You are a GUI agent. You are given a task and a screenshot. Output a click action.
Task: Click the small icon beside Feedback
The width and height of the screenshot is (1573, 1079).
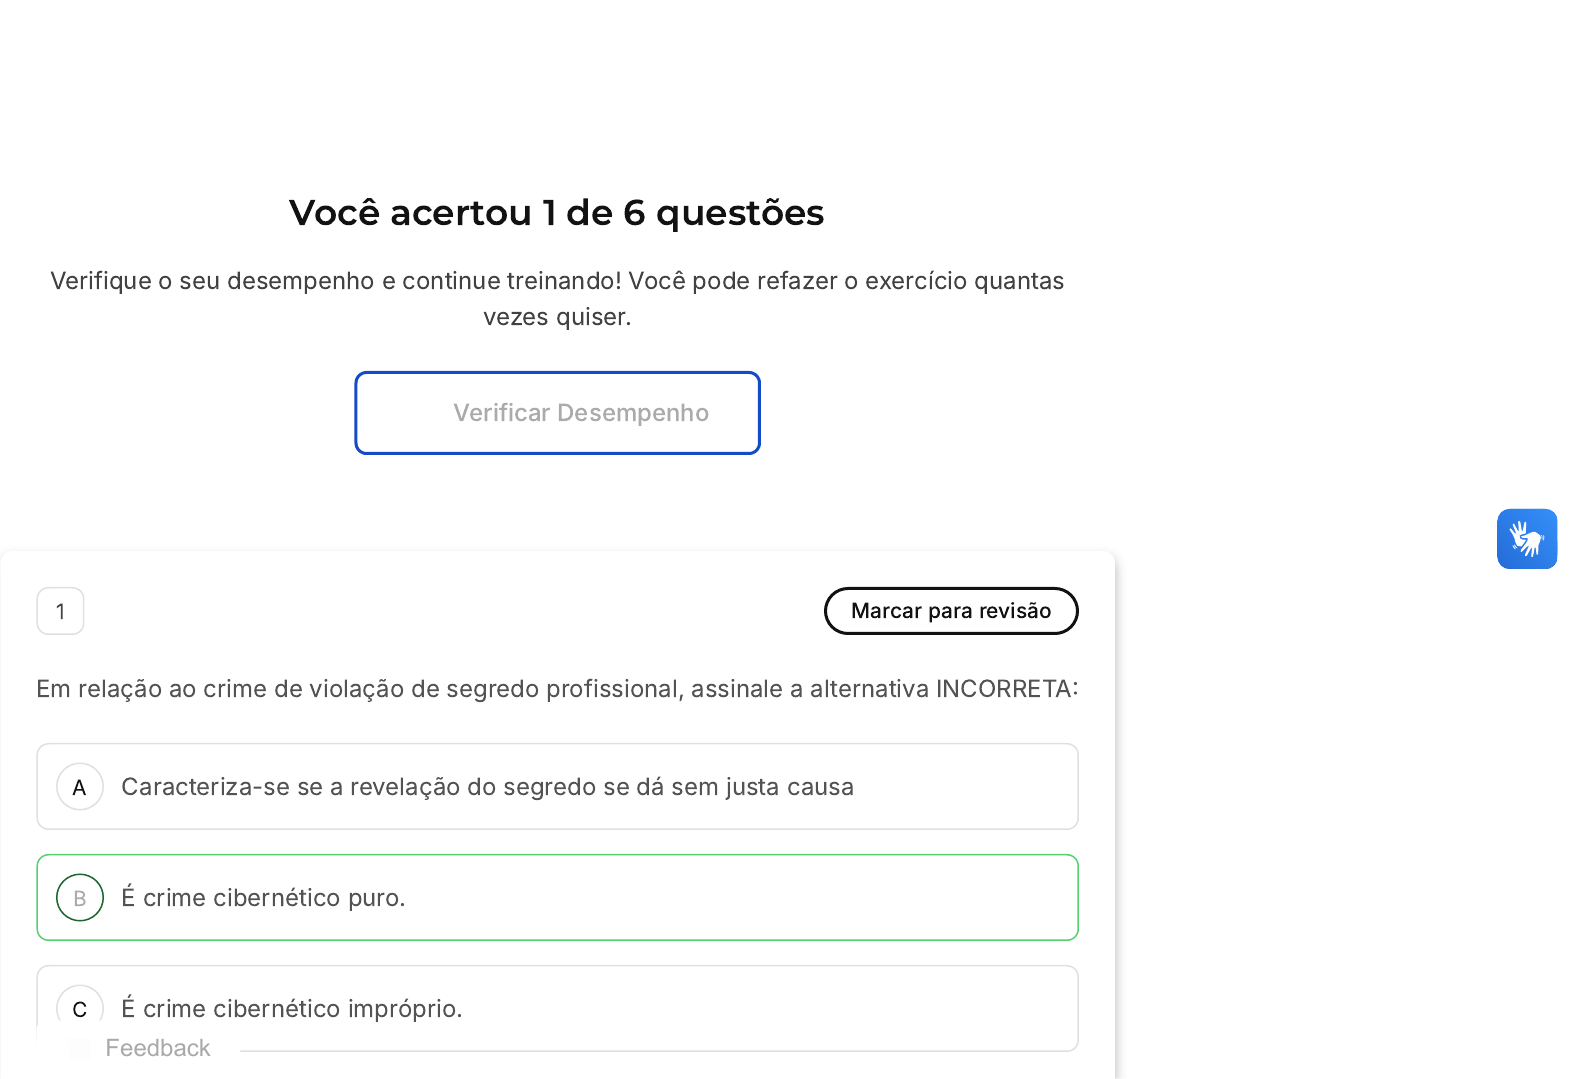click(x=80, y=1048)
